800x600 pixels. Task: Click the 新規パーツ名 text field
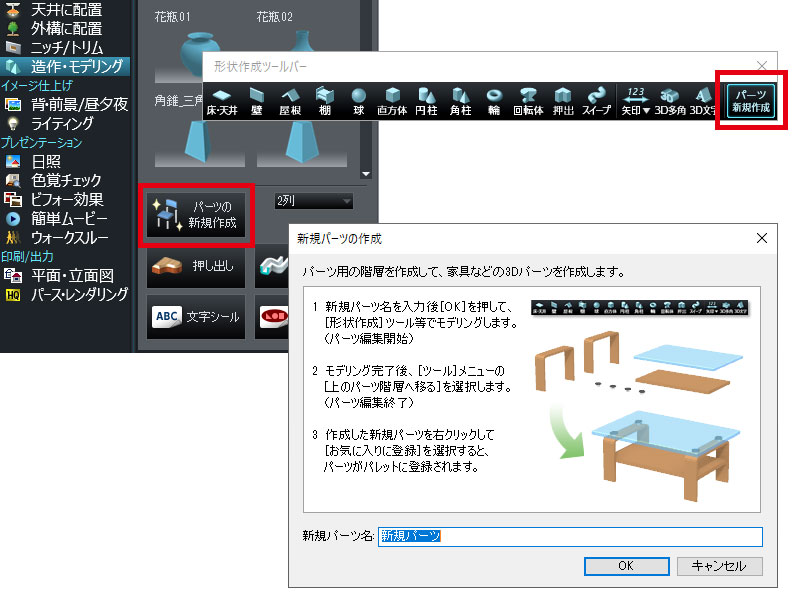(569, 536)
